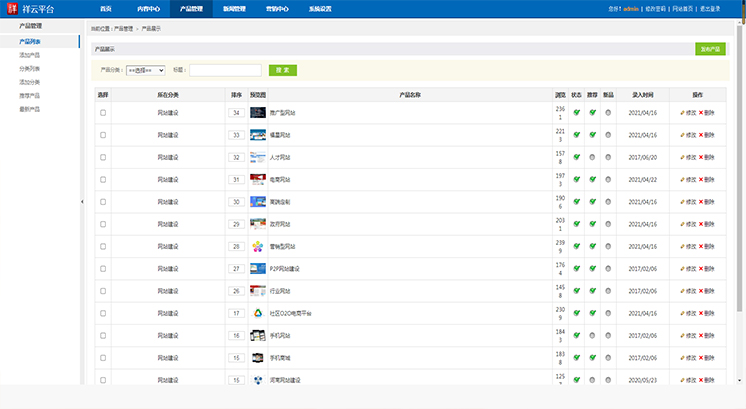Open 添加产品 in the sidebar
746x409 pixels.
pyautogui.click(x=30, y=56)
